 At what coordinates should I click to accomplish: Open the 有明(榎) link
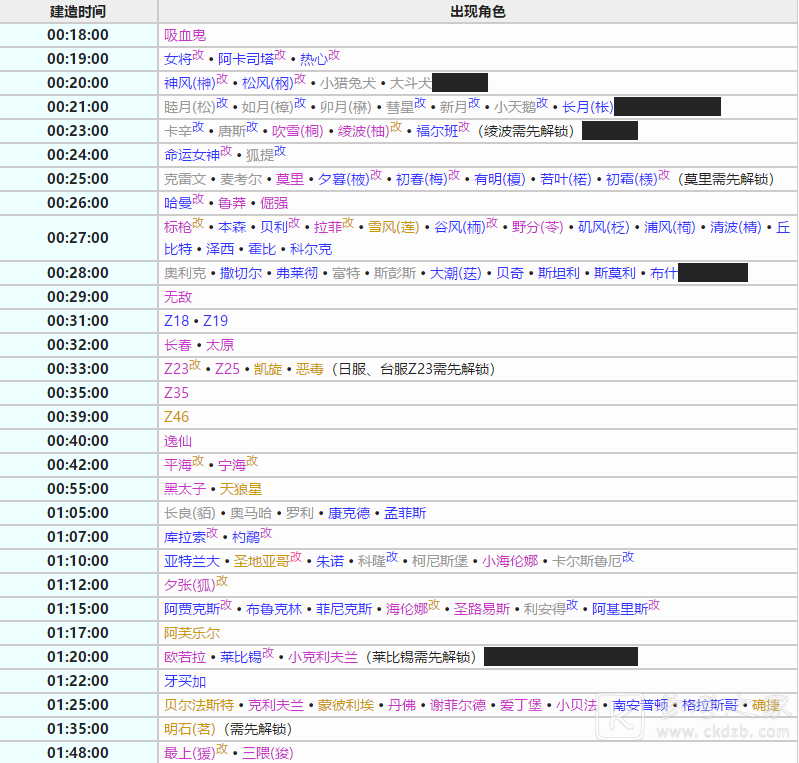500,179
